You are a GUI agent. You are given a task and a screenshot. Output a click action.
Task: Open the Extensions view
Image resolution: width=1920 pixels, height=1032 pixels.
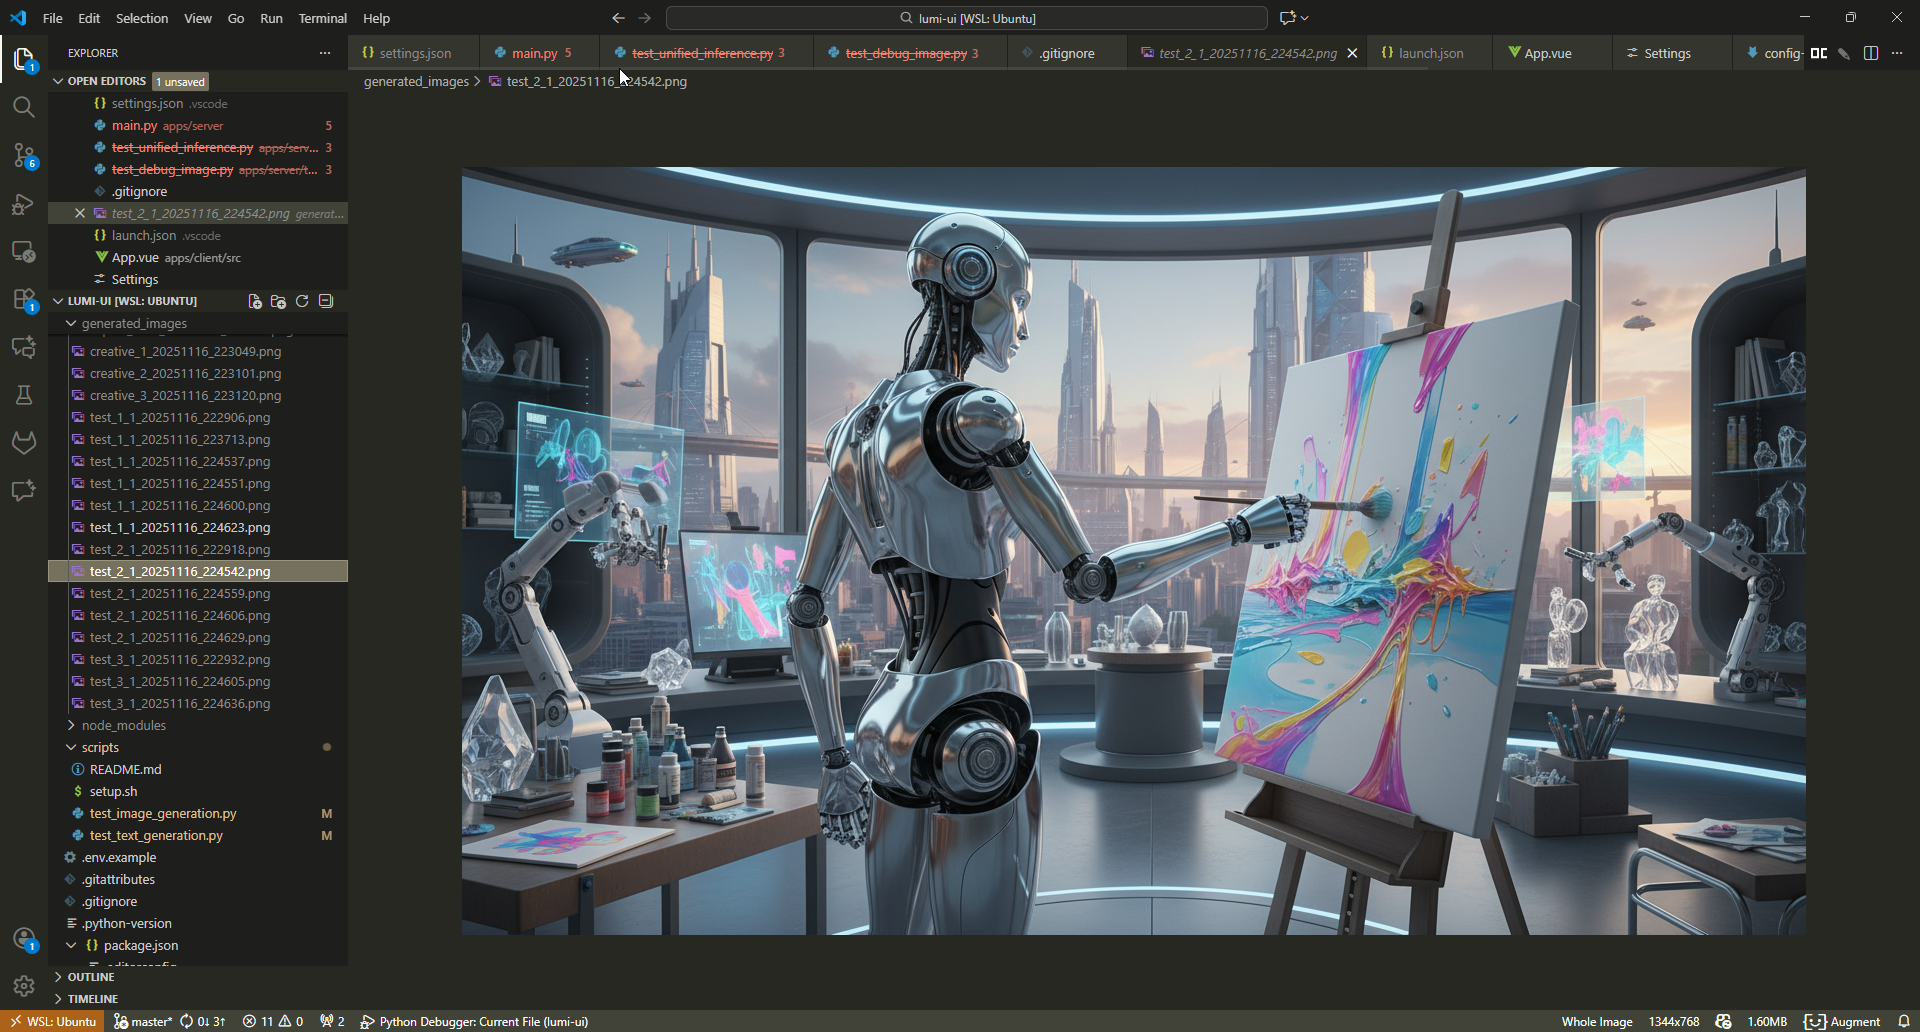point(24,300)
